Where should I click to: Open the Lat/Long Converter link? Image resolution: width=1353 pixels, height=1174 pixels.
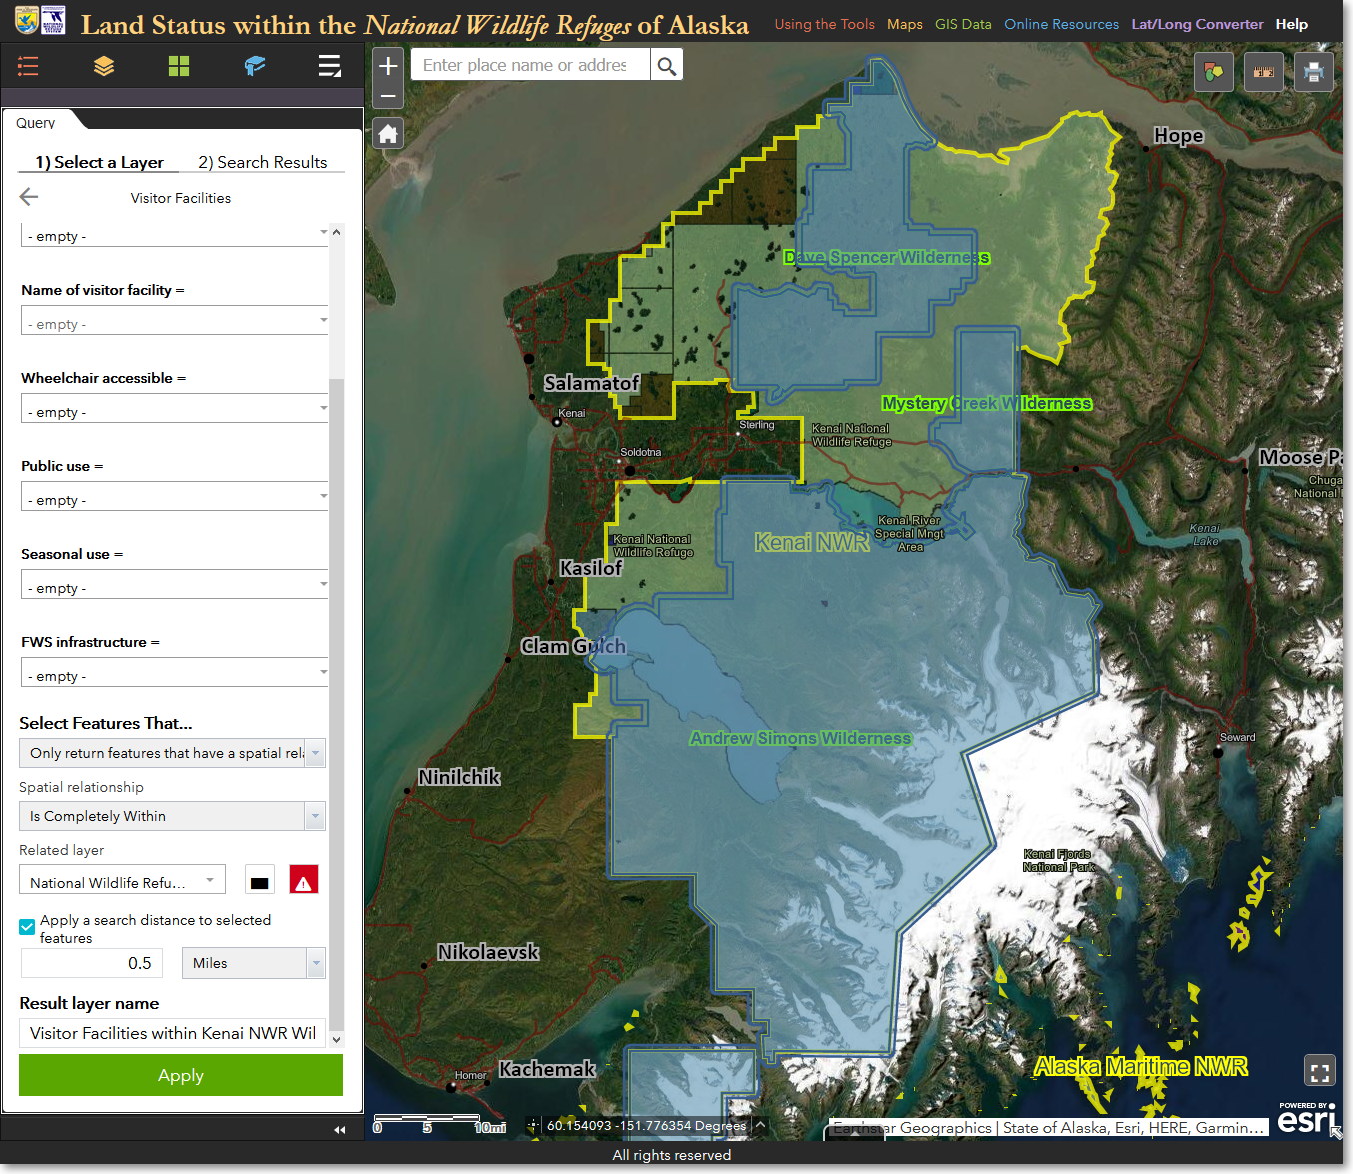point(1197,24)
